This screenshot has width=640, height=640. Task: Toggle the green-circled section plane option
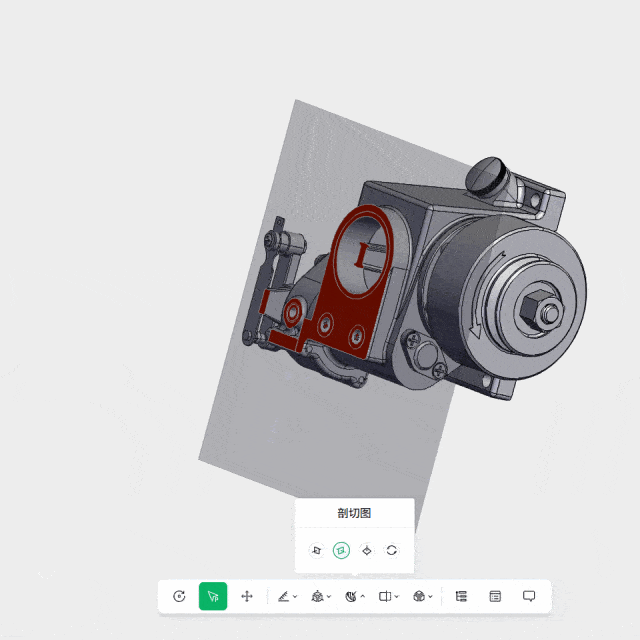click(x=342, y=550)
